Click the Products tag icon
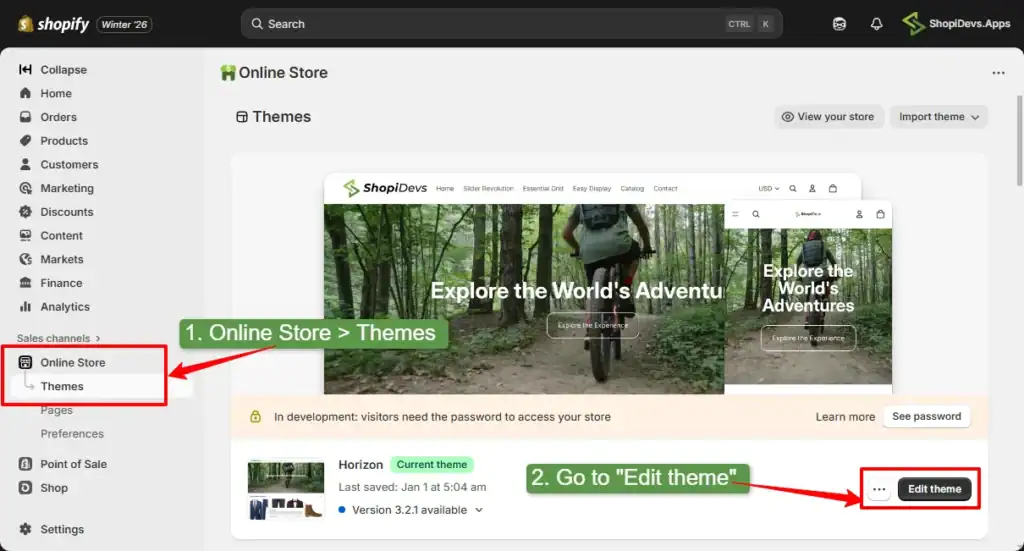 coord(25,141)
